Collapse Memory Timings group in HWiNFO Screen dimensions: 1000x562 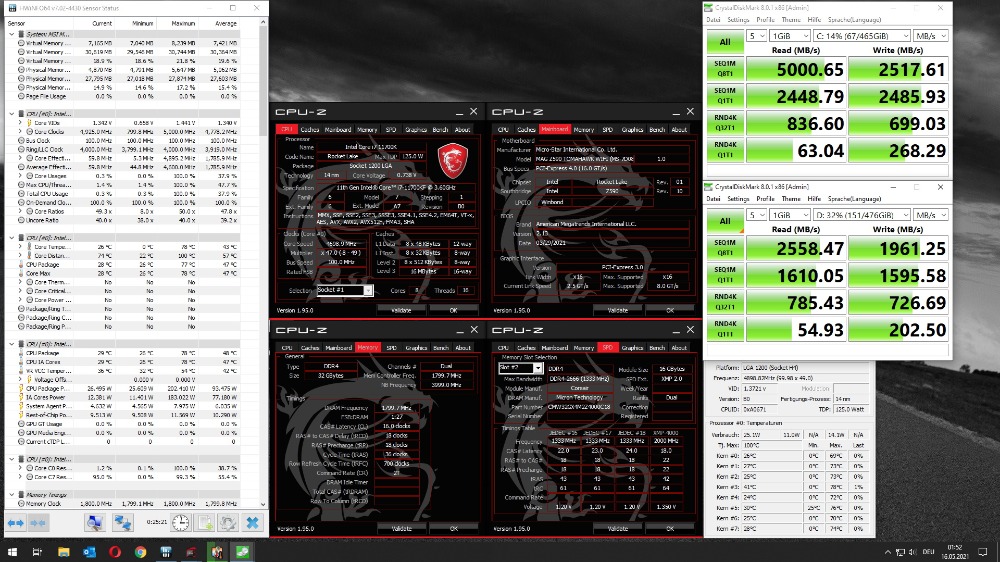pos(11,494)
